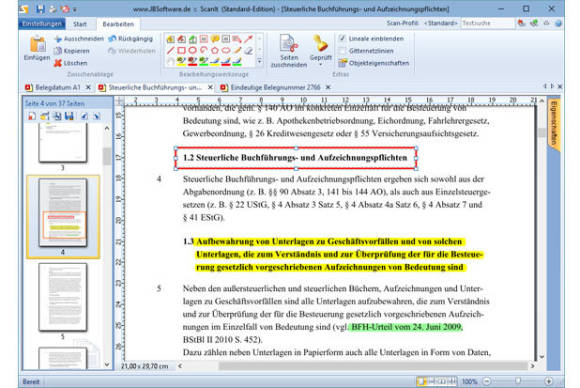This screenshot has width=580, height=388.
Task: Select page 5 thumbnail
Action: click(x=63, y=297)
